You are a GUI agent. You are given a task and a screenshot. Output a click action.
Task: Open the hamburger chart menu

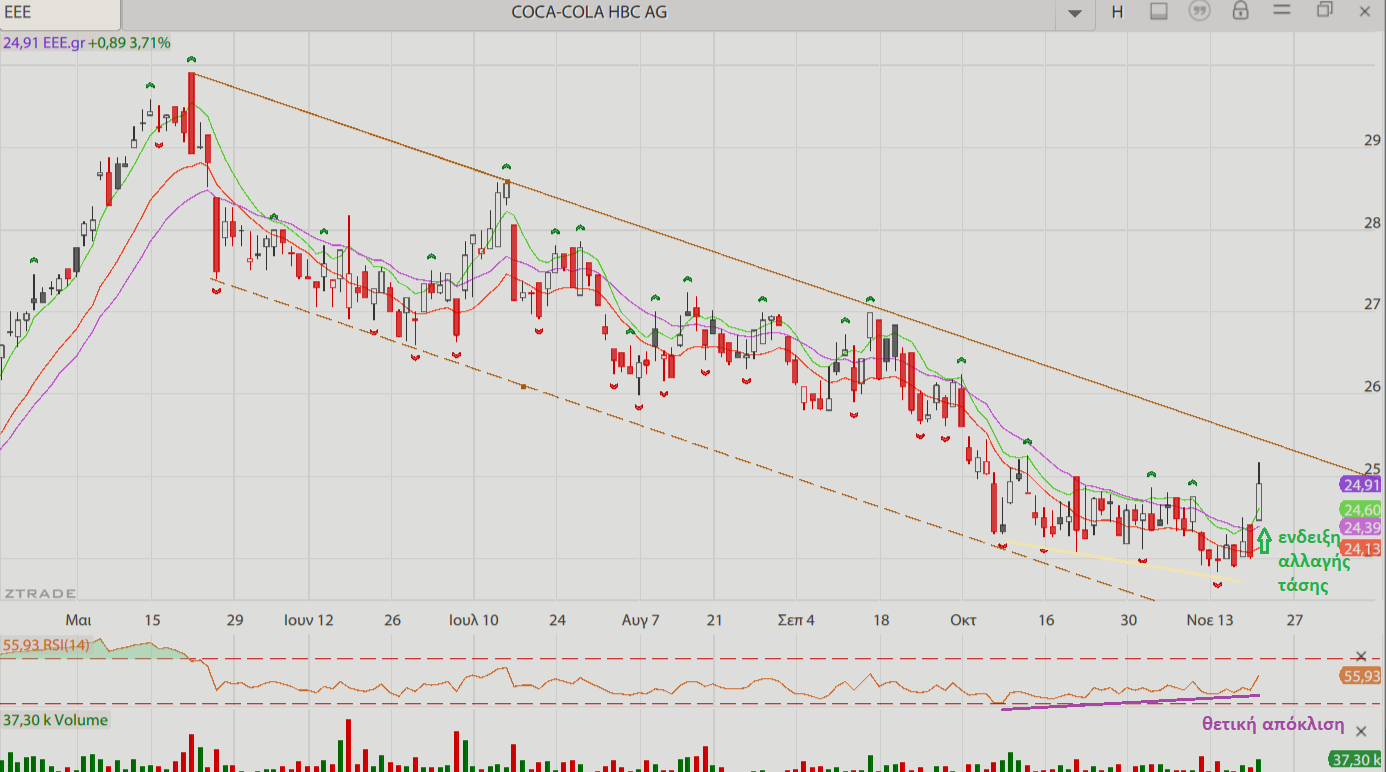[x=1282, y=11]
